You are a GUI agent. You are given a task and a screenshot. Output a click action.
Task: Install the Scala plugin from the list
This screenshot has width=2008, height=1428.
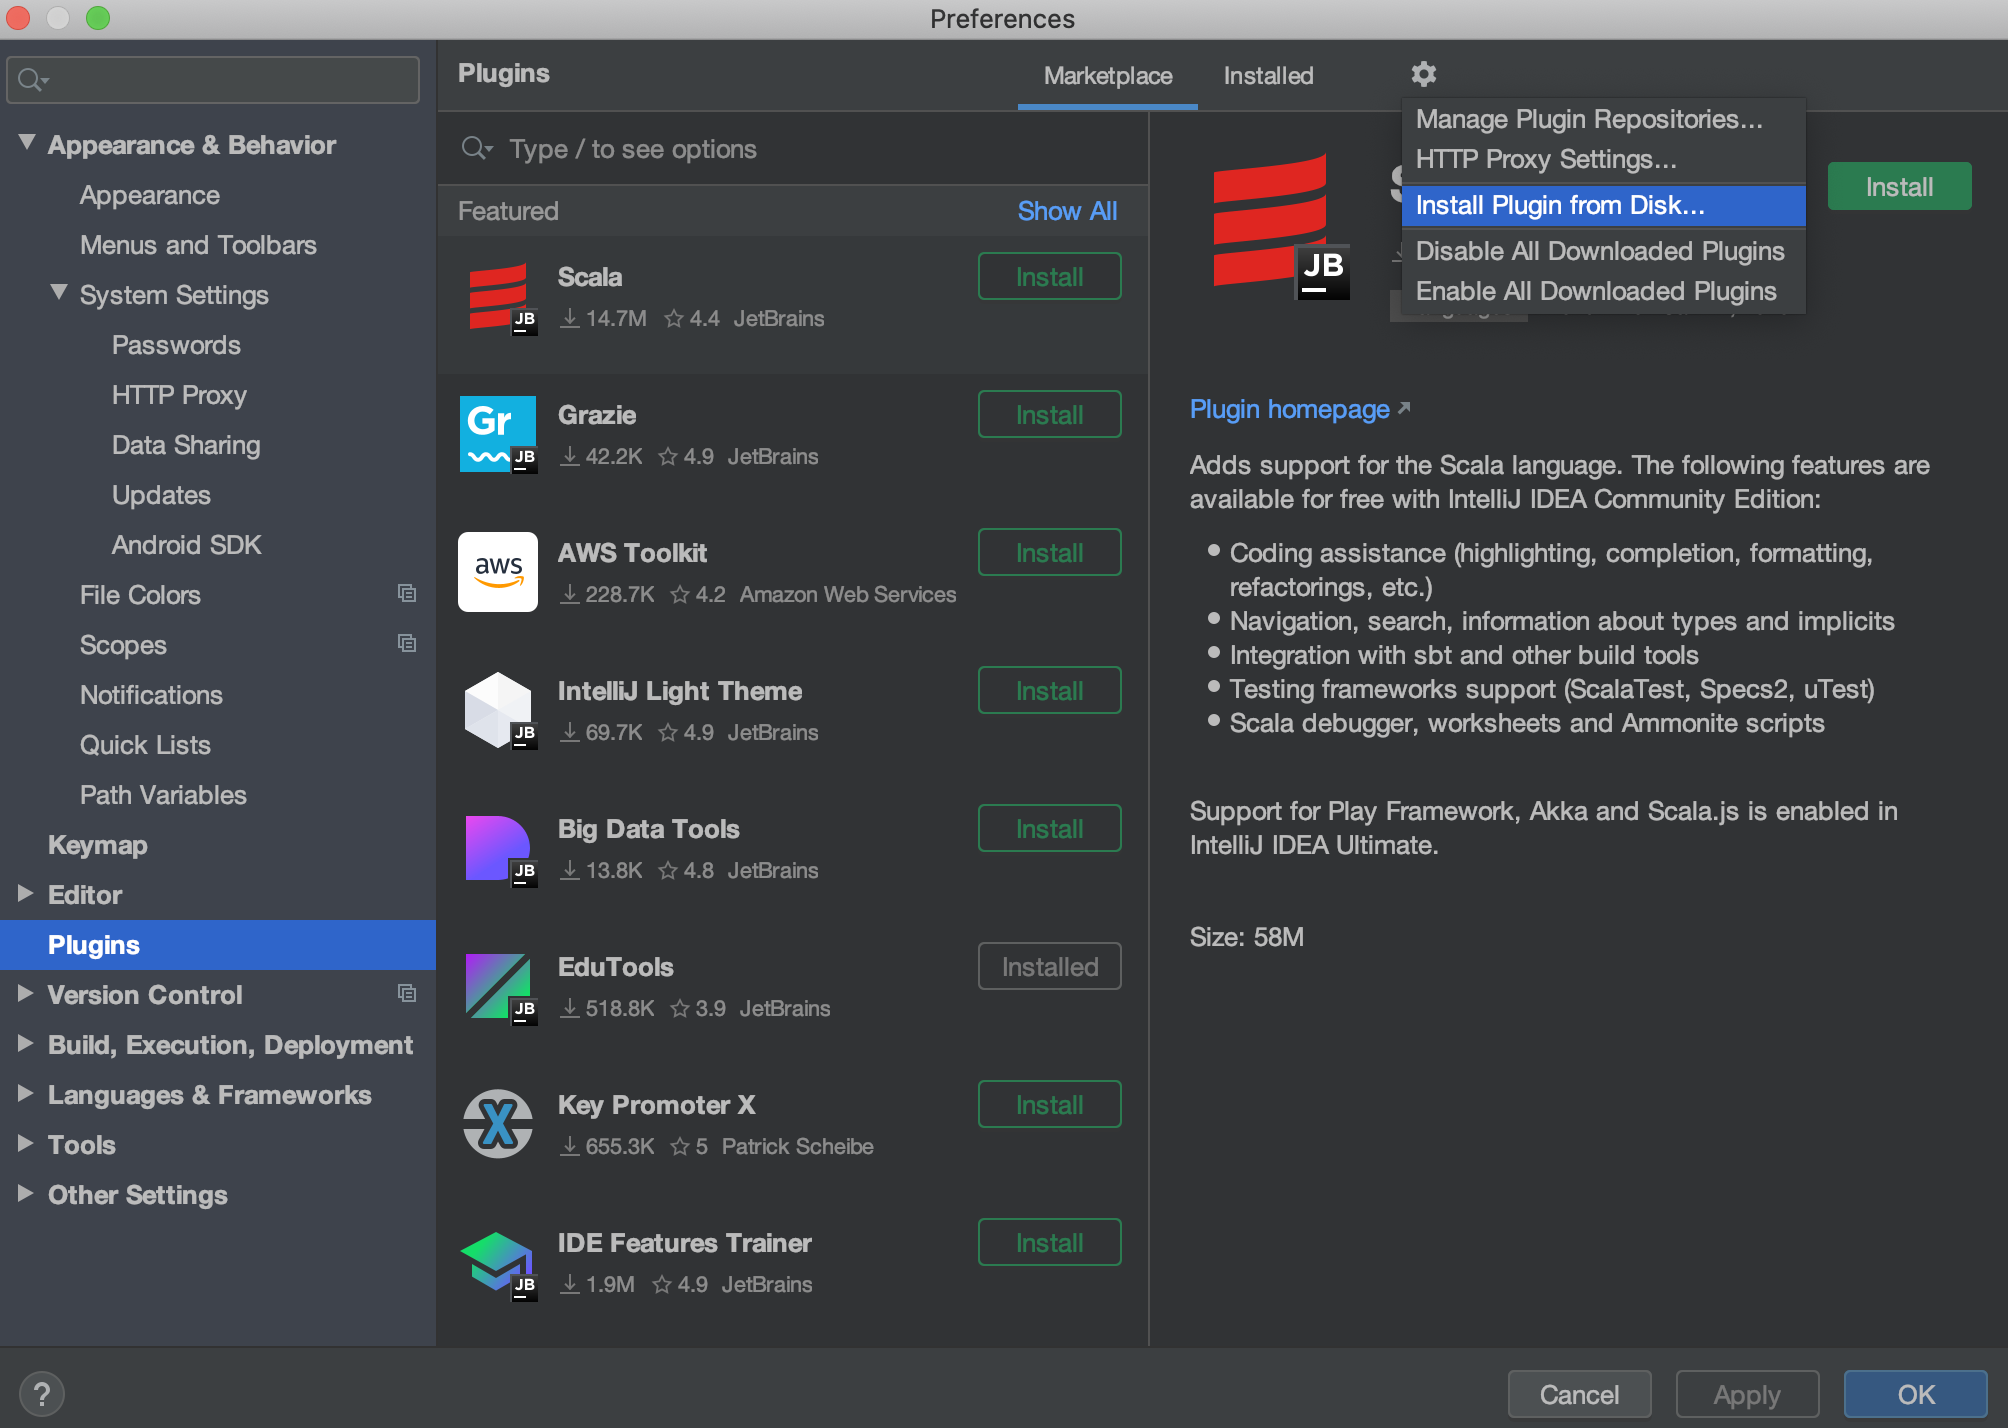point(1050,276)
